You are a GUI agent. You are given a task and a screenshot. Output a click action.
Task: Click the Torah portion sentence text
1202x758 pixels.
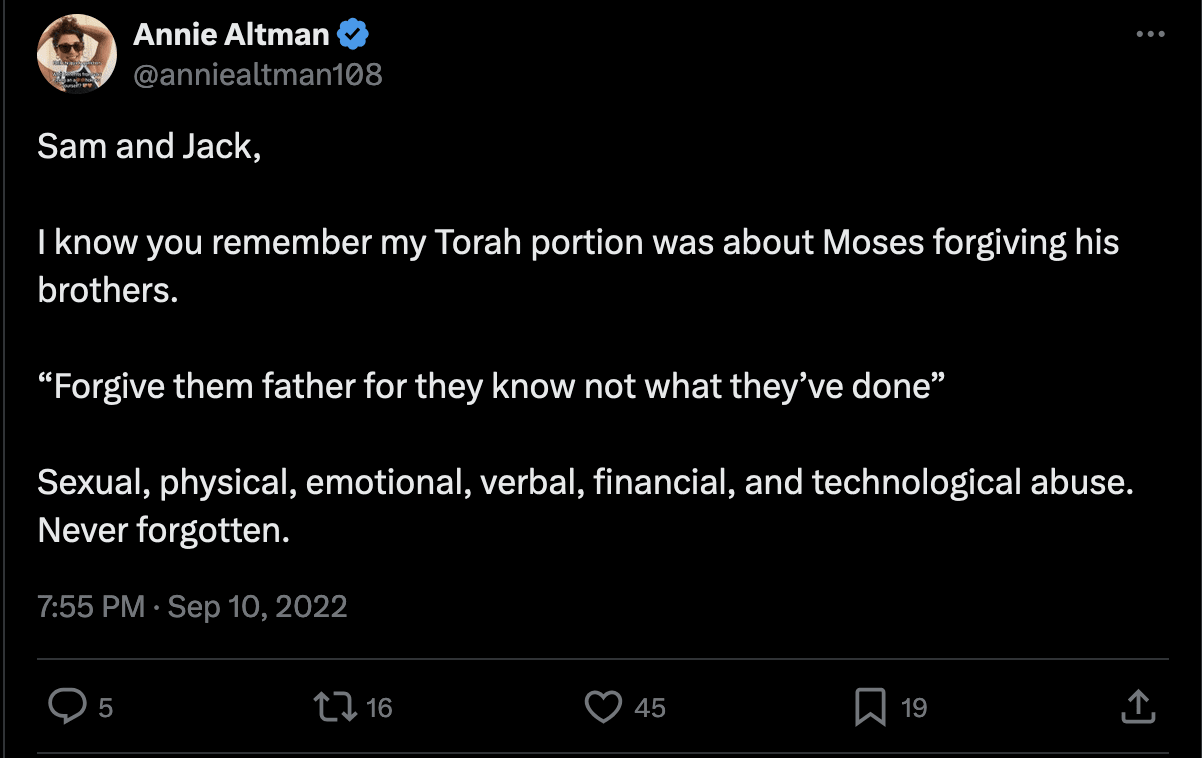pyautogui.click(x=577, y=243)
